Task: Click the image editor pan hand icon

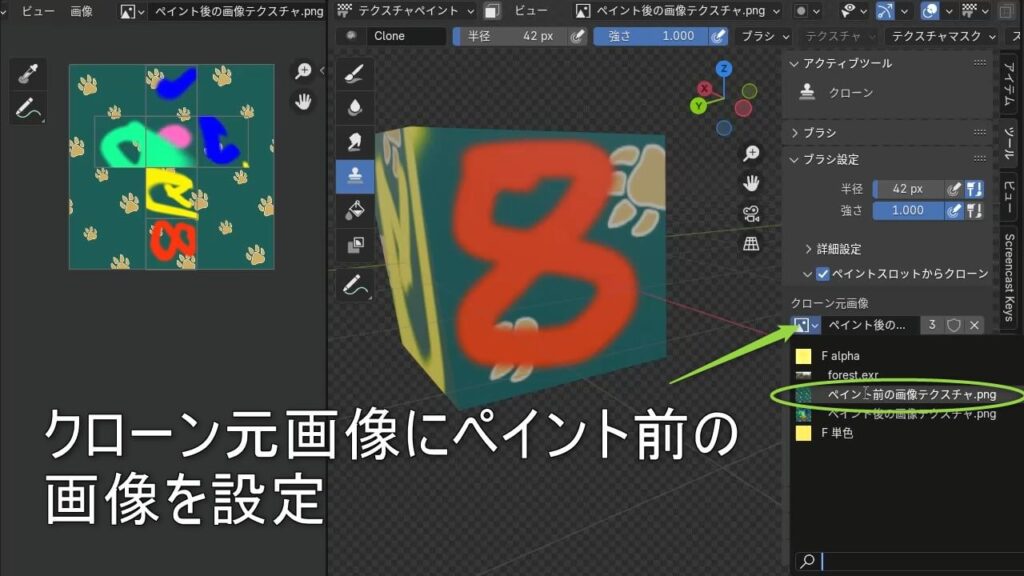Action: tap(303, 102)
